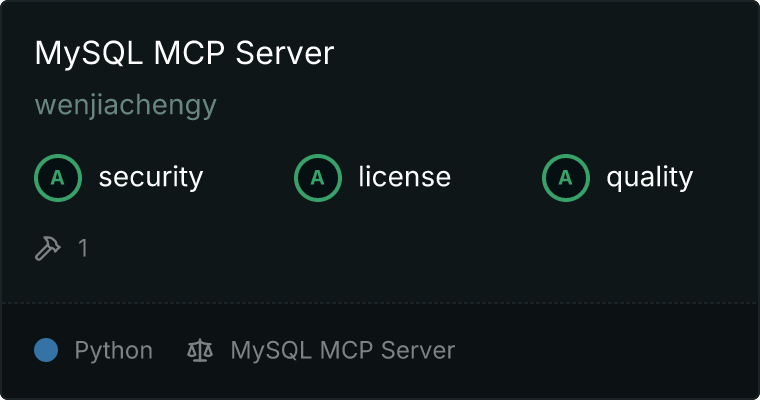Select the security rating label
760x400 pixels.
(x=151, y=177)
